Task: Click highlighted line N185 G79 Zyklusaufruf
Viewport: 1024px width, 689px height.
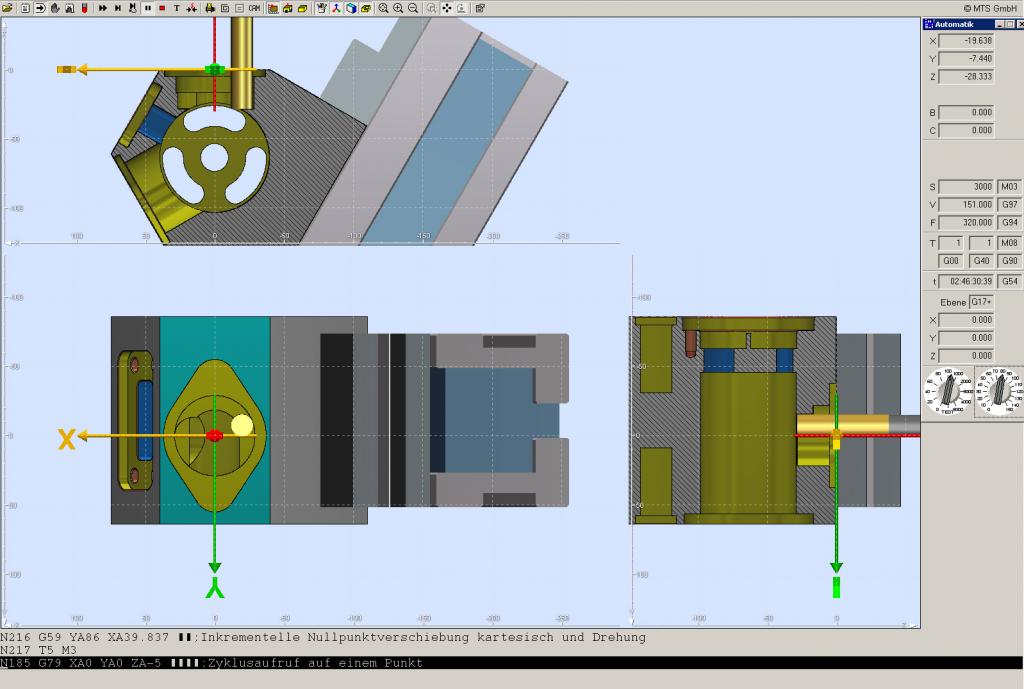Action: (512, 663)
